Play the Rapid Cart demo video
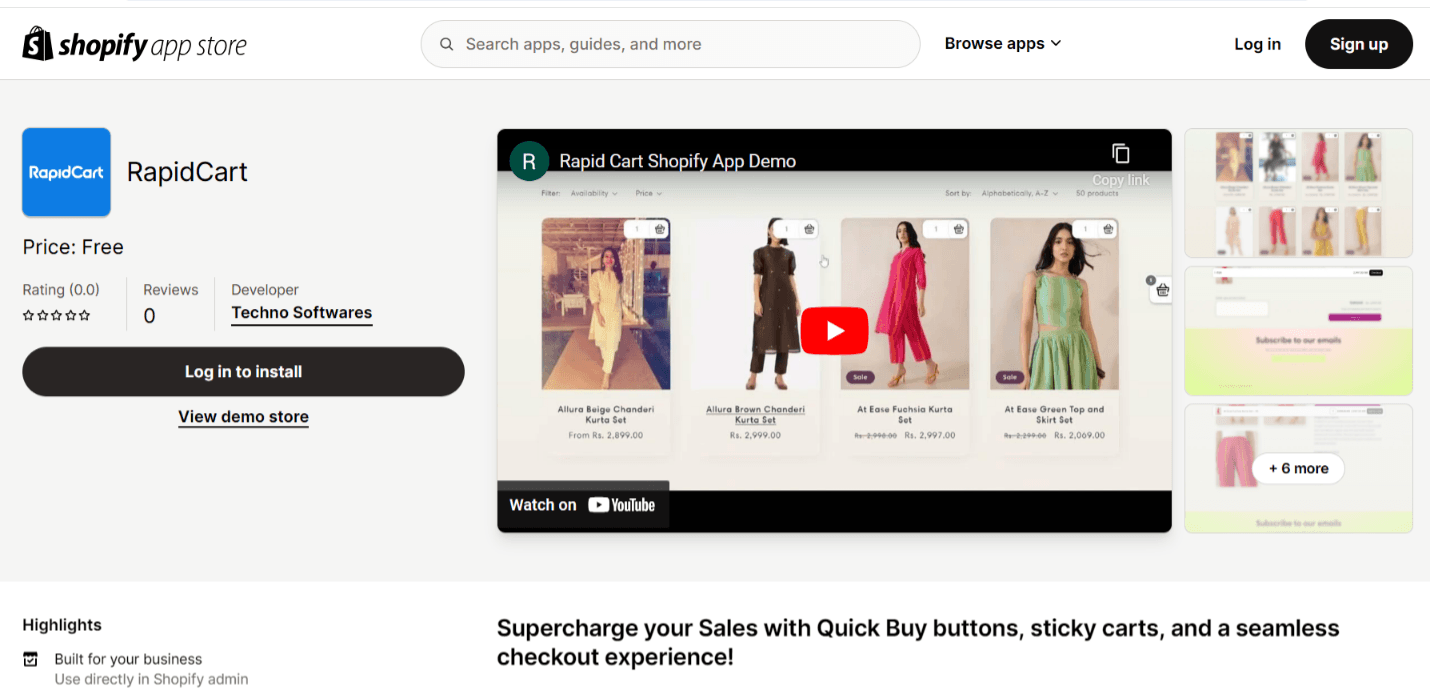This screenshot has width=1430, height=693. coord(834,331)
